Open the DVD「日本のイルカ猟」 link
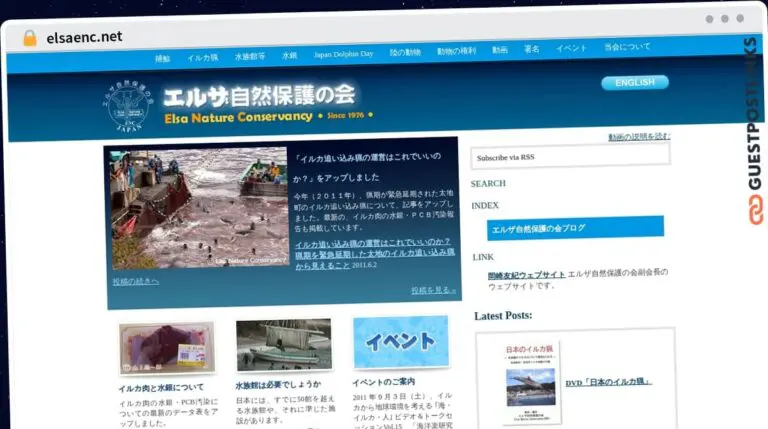The image size is (768, 429). coord(608,382)
